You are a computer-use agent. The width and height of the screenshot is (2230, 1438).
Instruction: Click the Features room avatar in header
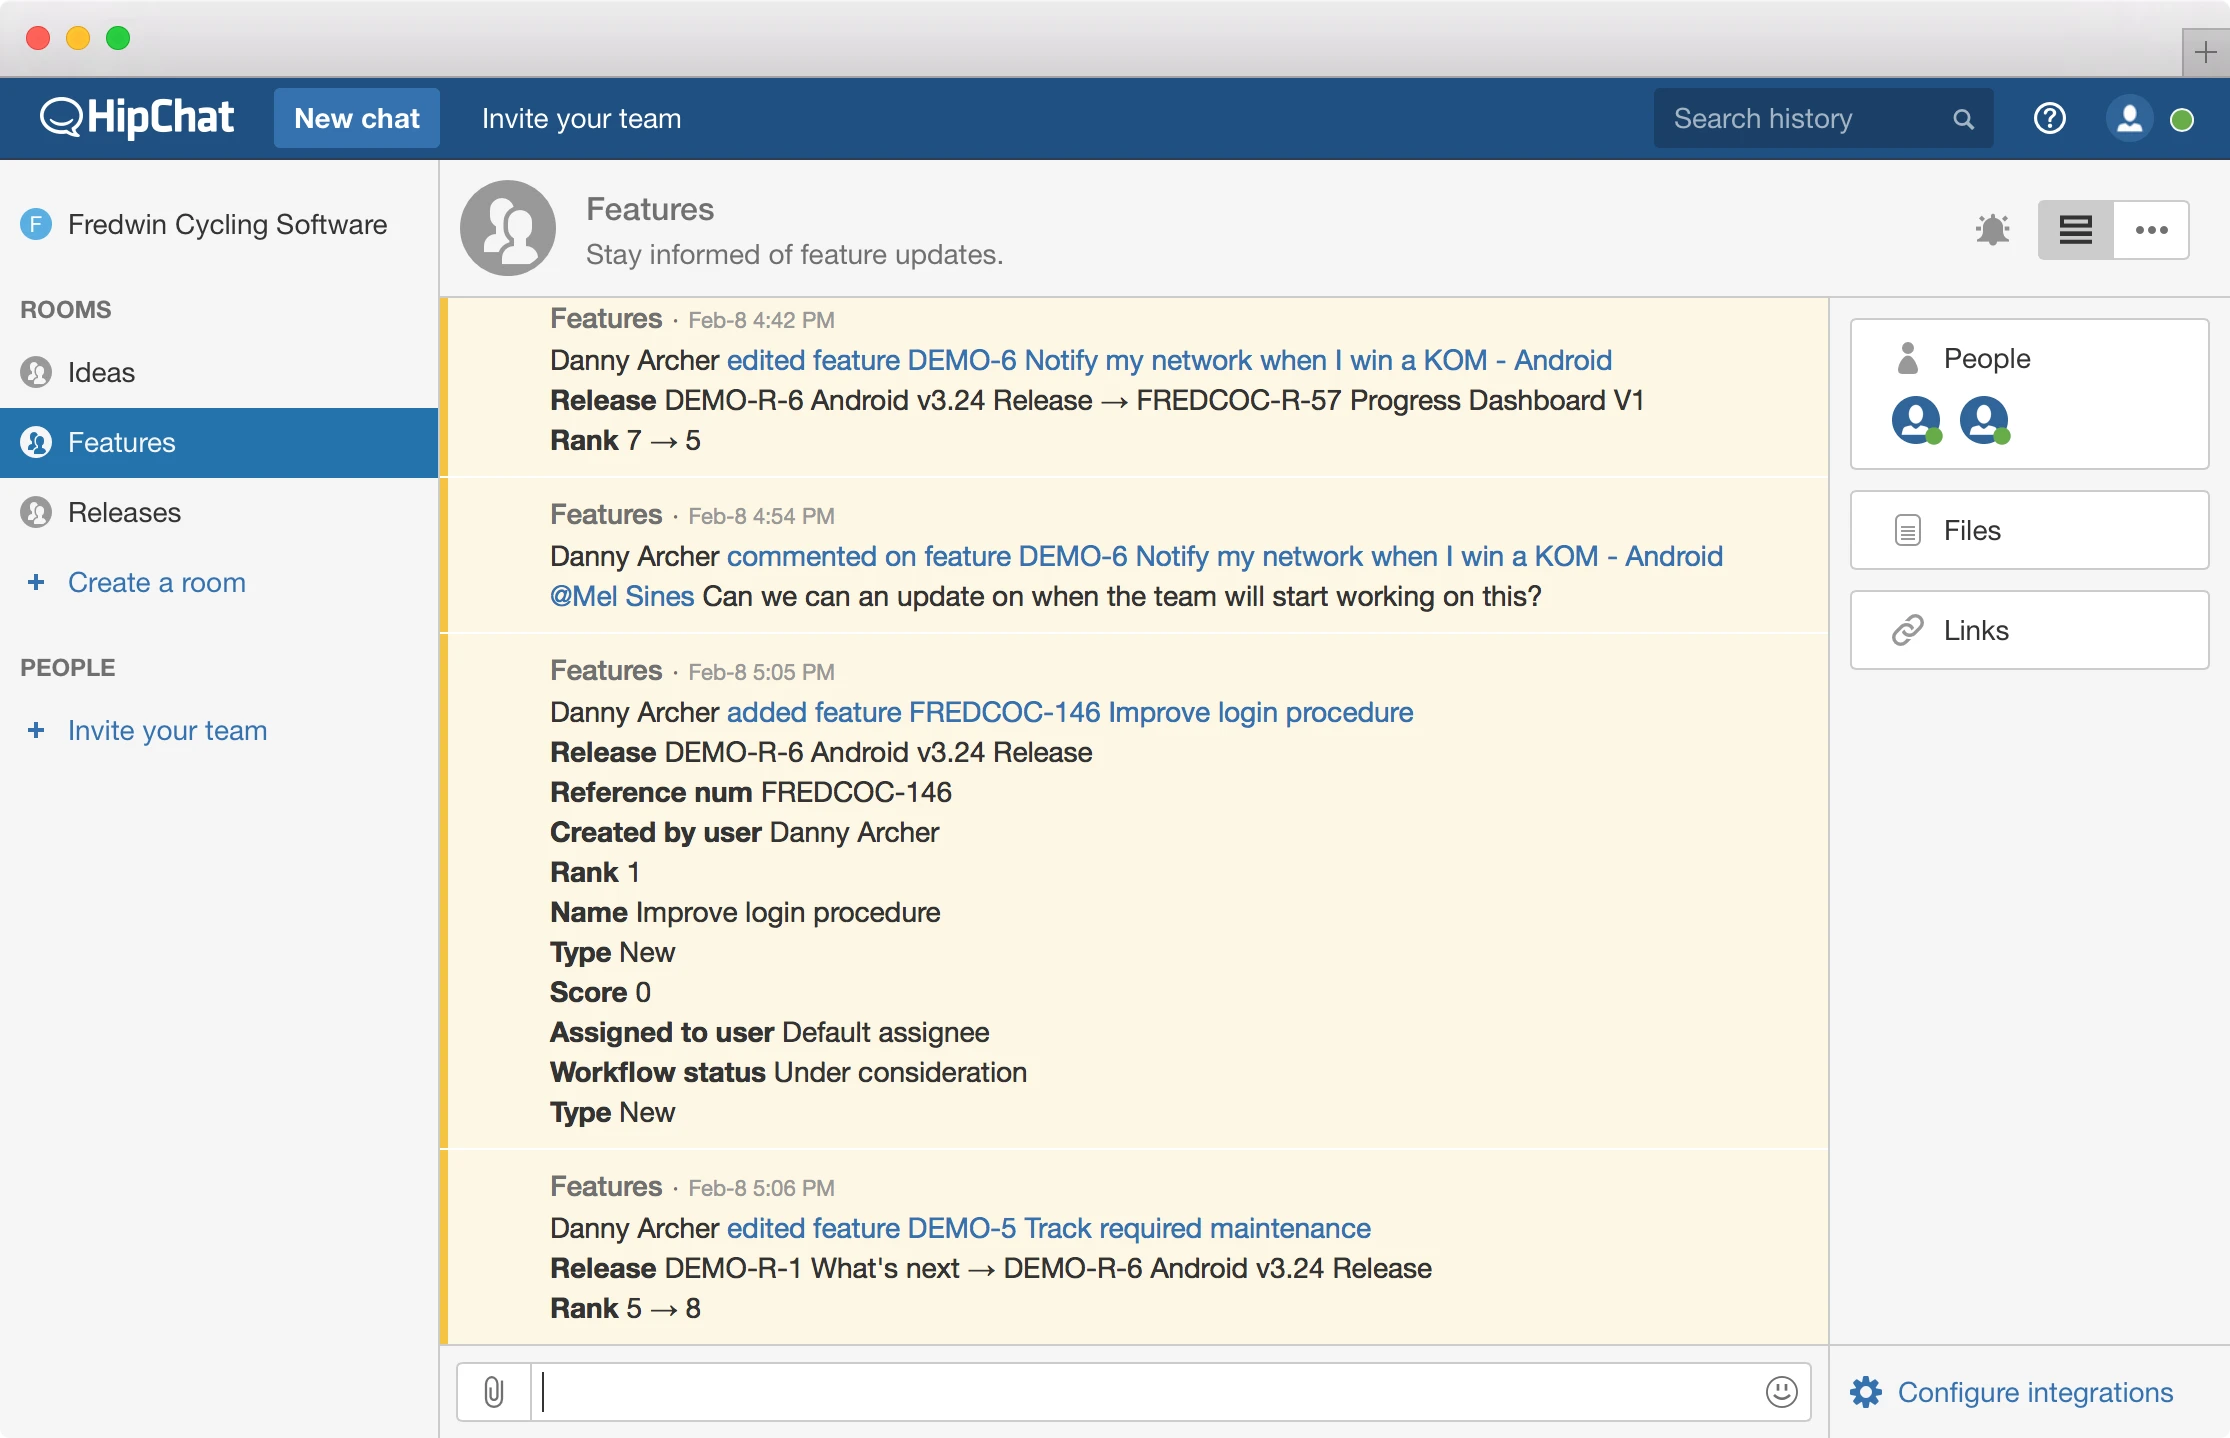[x=508, y=229]
